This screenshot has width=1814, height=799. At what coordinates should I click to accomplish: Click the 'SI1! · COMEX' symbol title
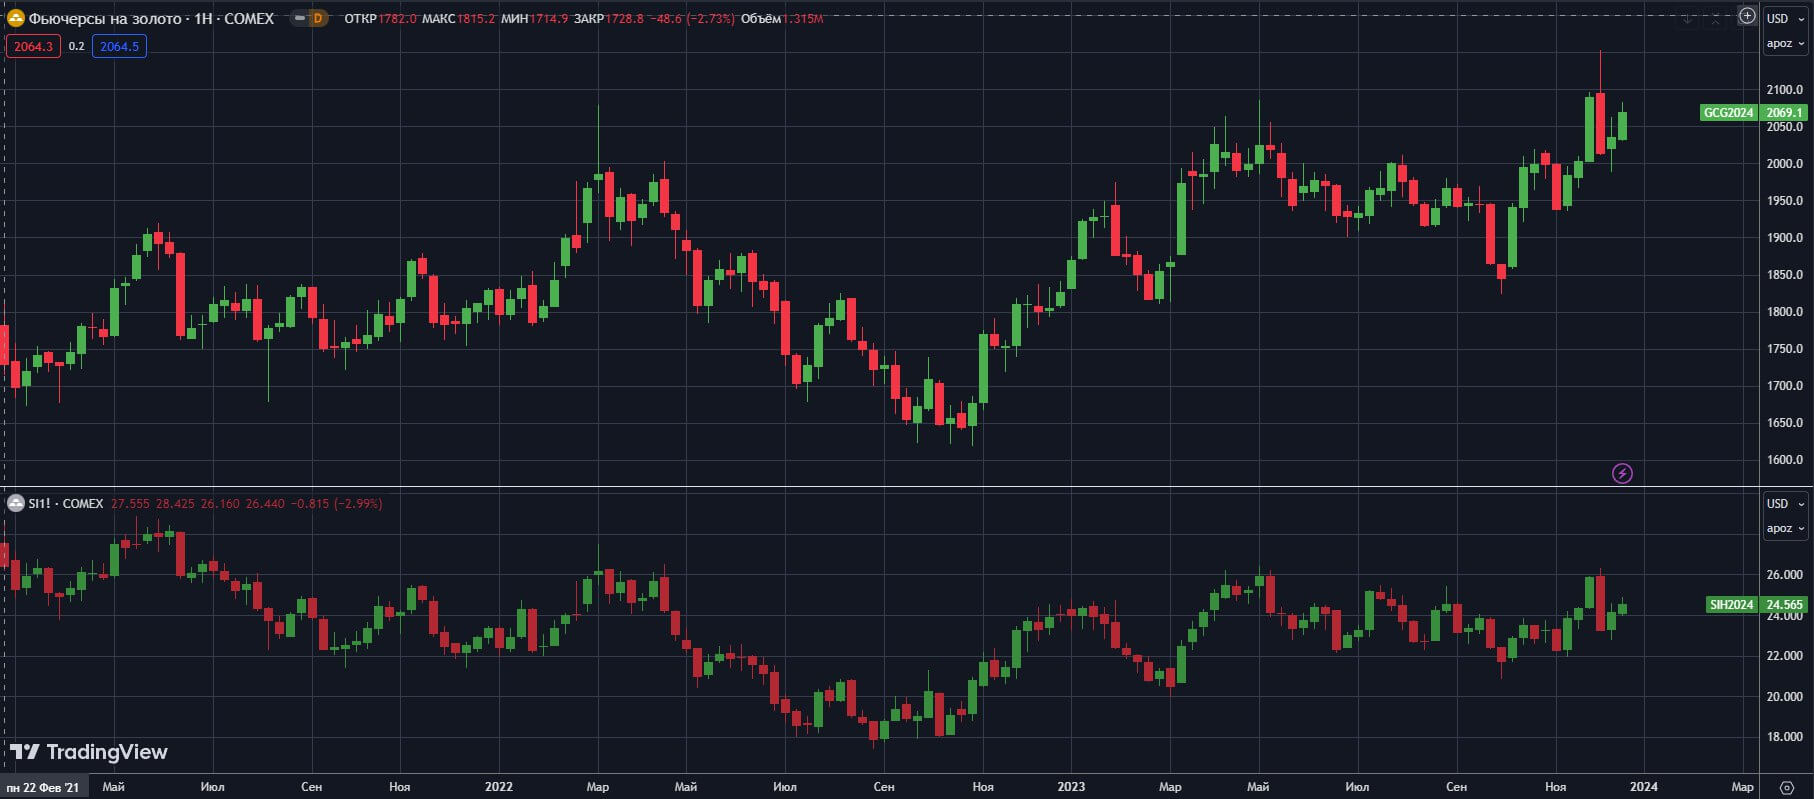(66, 503)
